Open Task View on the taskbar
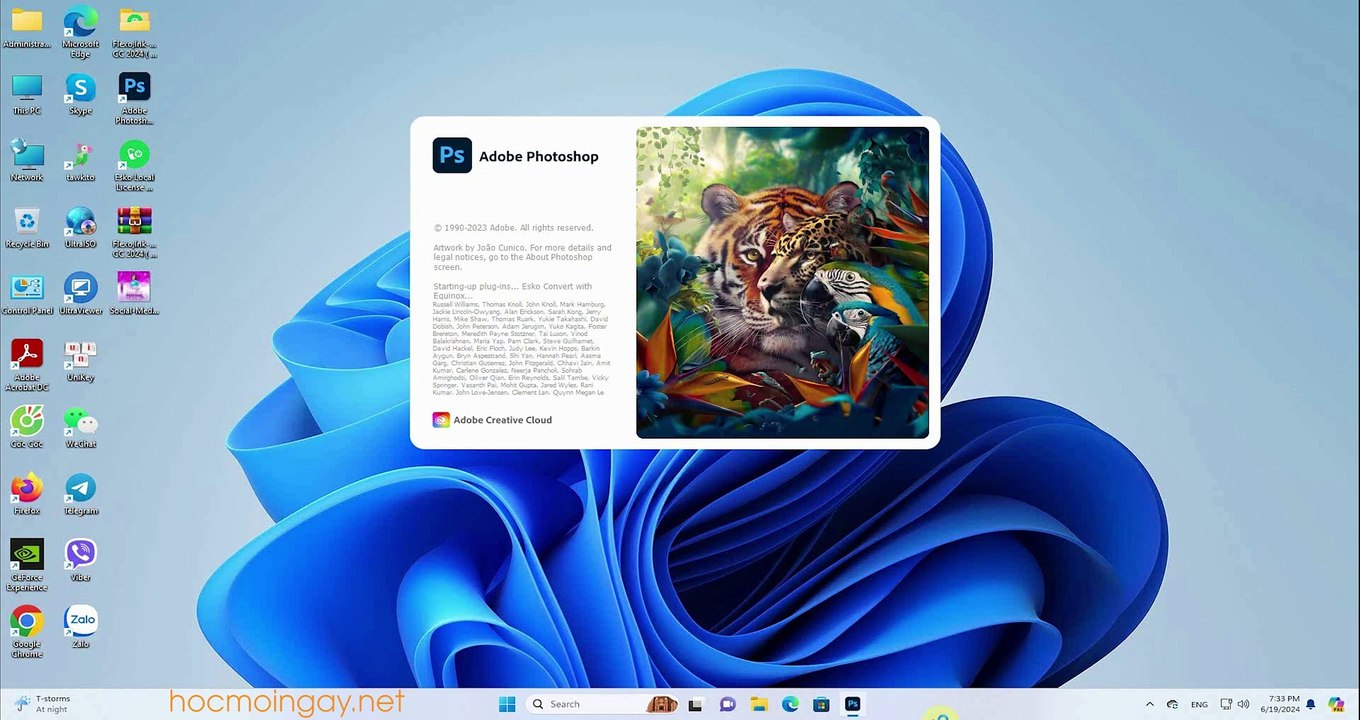 tap(695, 704)
